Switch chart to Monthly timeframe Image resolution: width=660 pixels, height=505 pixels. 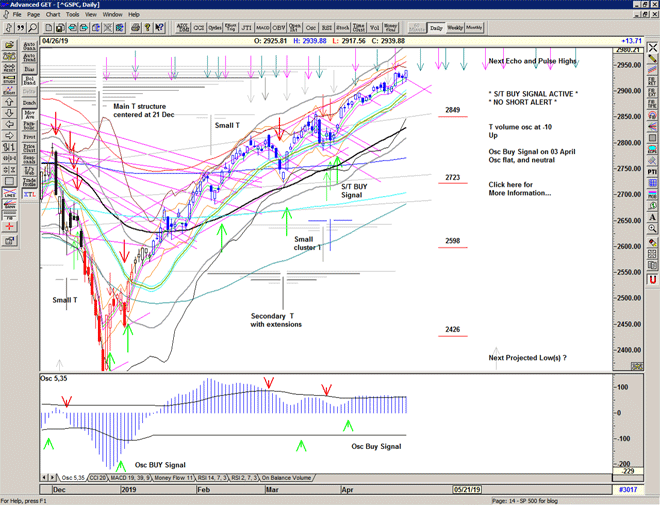pos(474,28)
